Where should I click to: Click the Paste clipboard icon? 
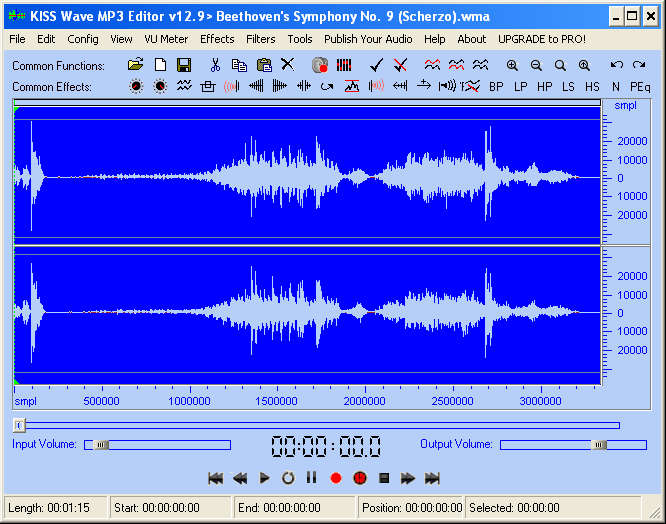[x=264, y=65]
